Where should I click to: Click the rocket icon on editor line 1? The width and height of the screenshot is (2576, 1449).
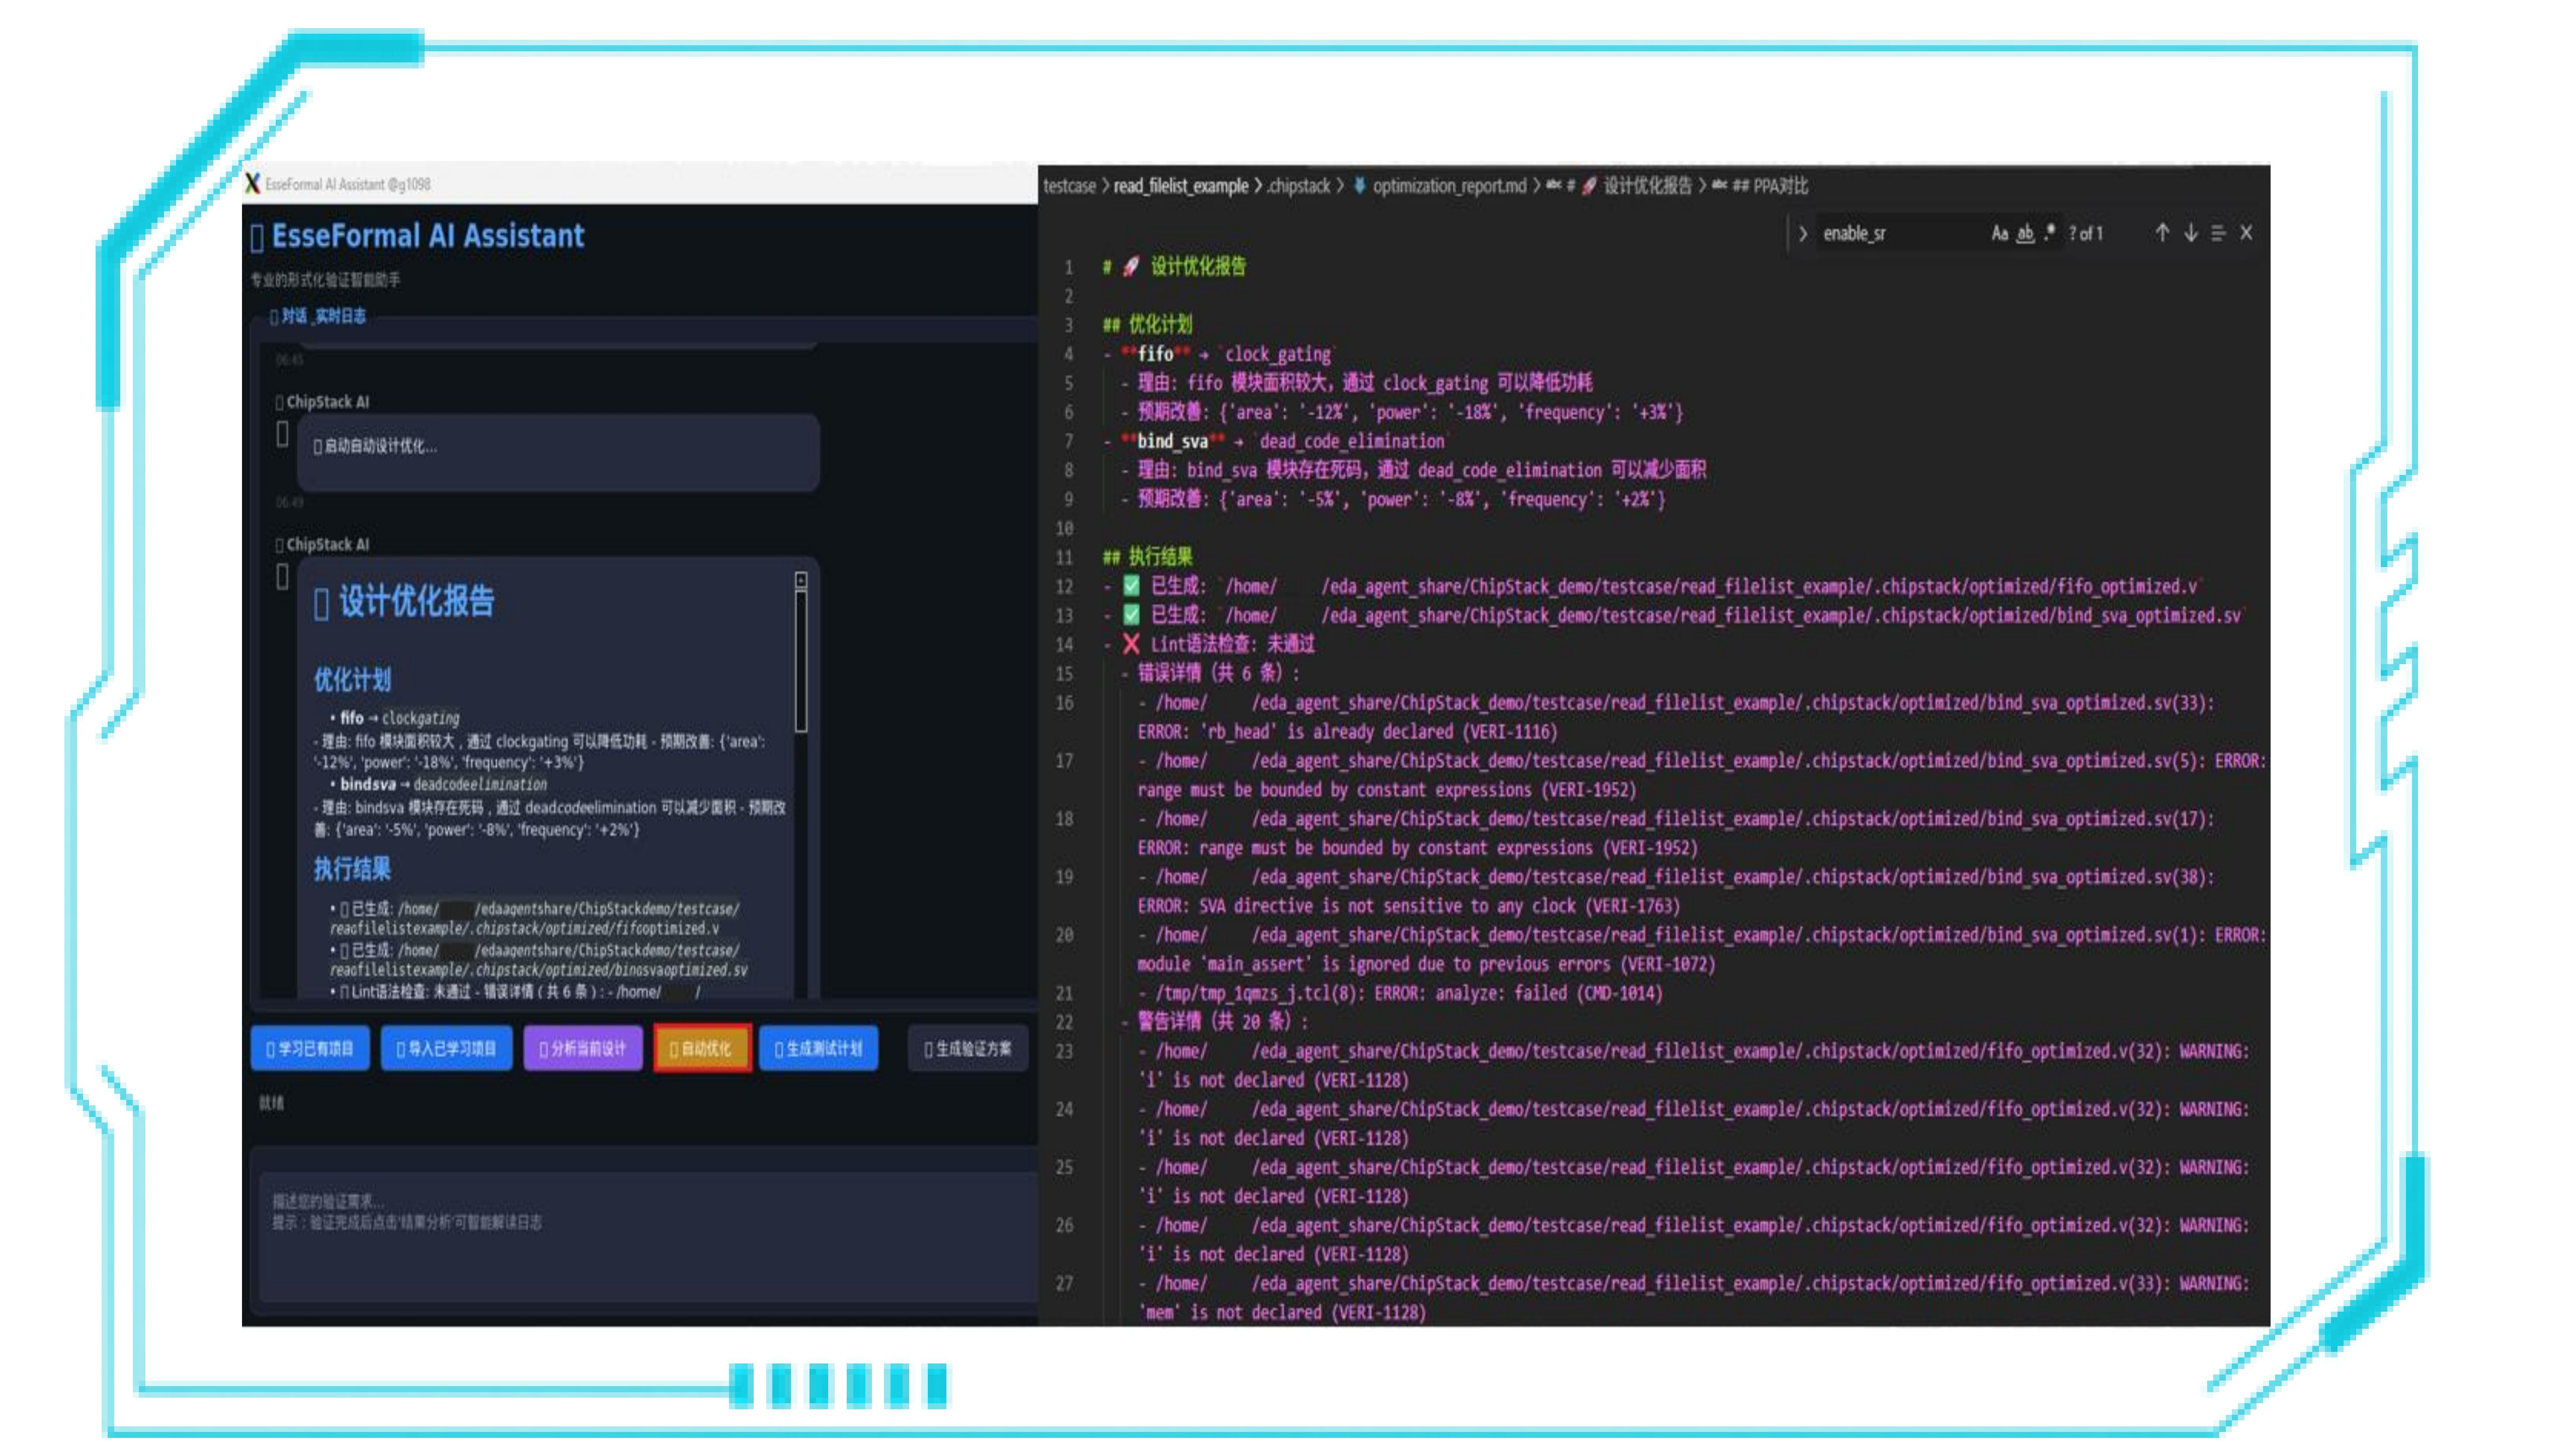pos(1131,267)
